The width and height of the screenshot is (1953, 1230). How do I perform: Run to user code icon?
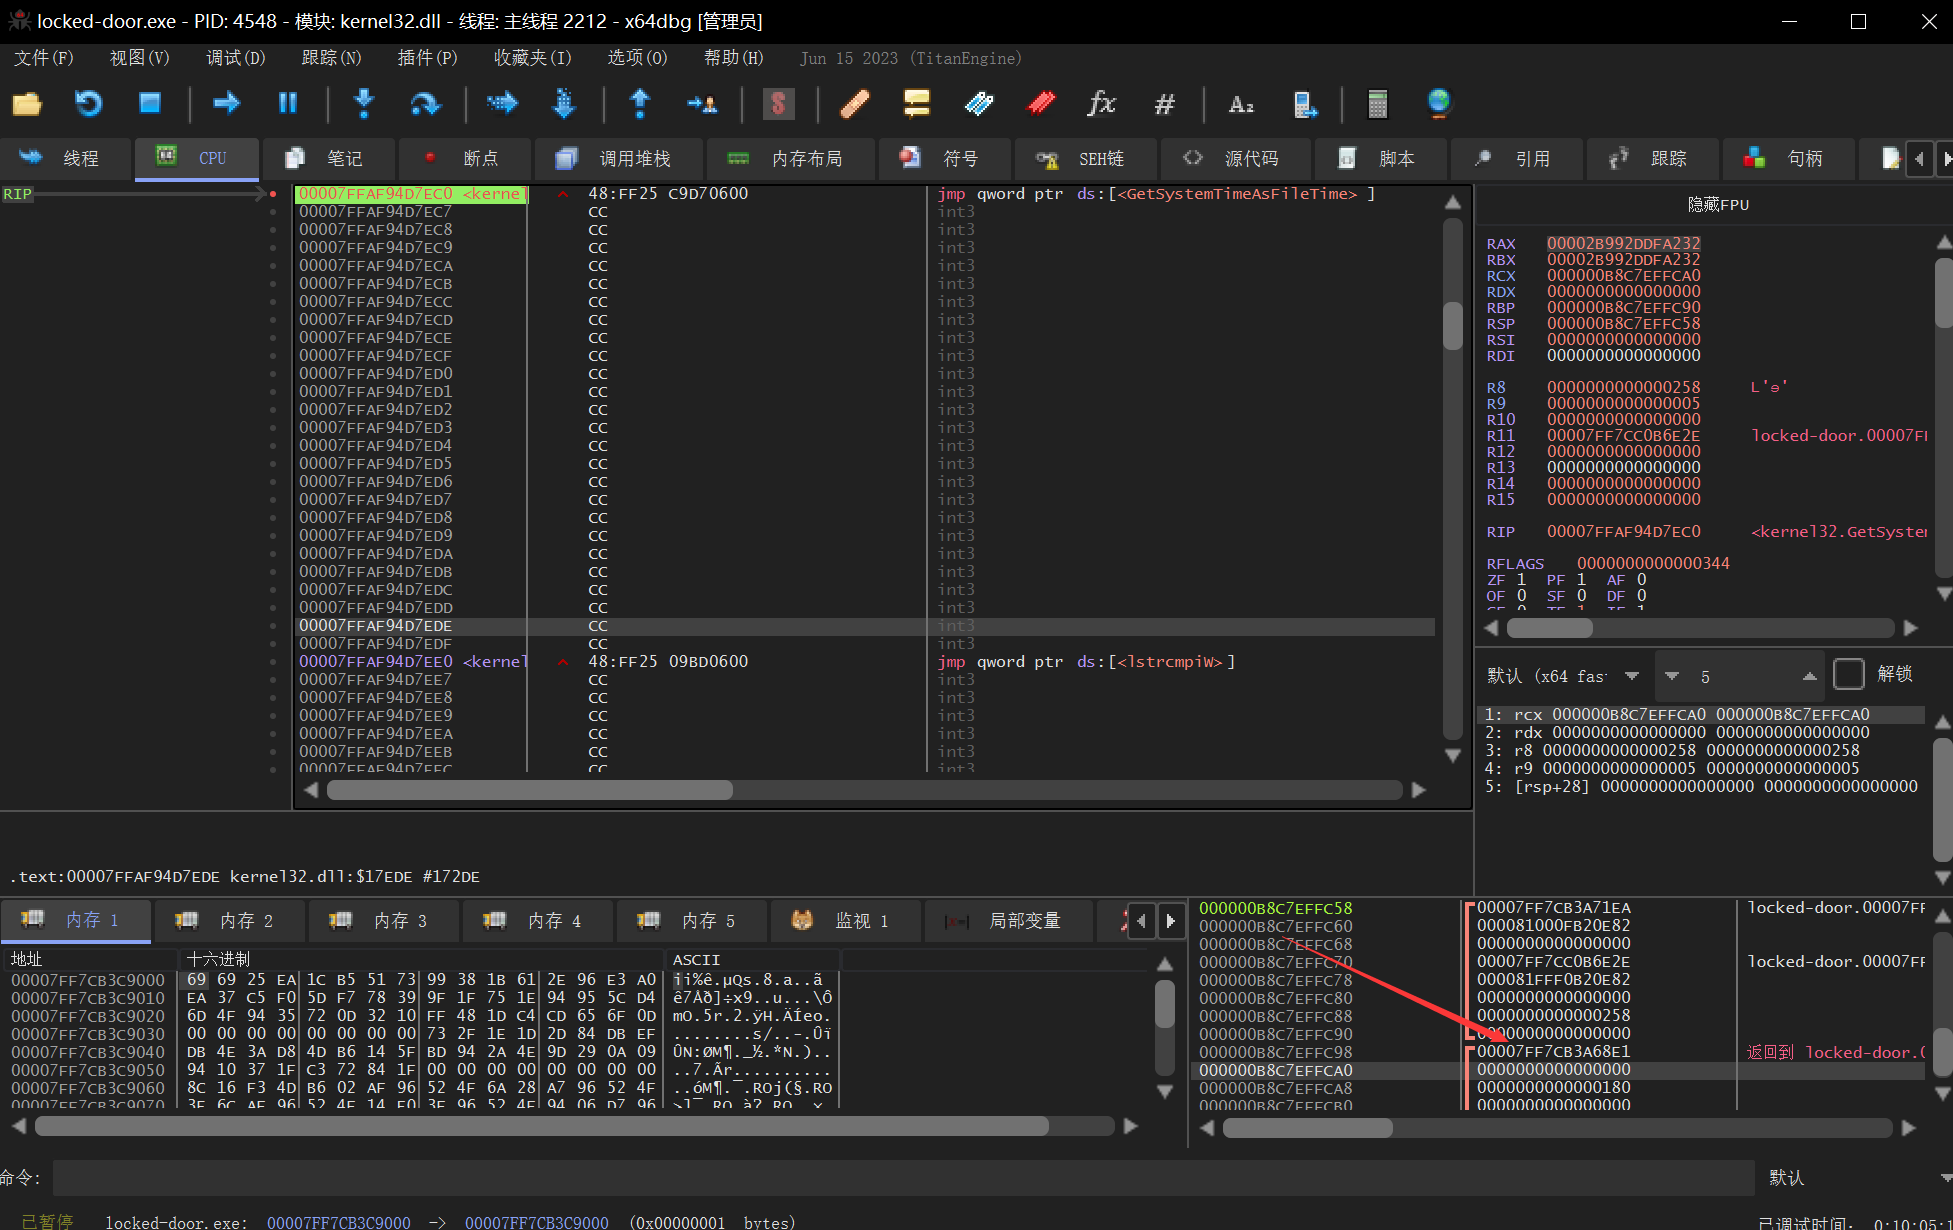702,103
